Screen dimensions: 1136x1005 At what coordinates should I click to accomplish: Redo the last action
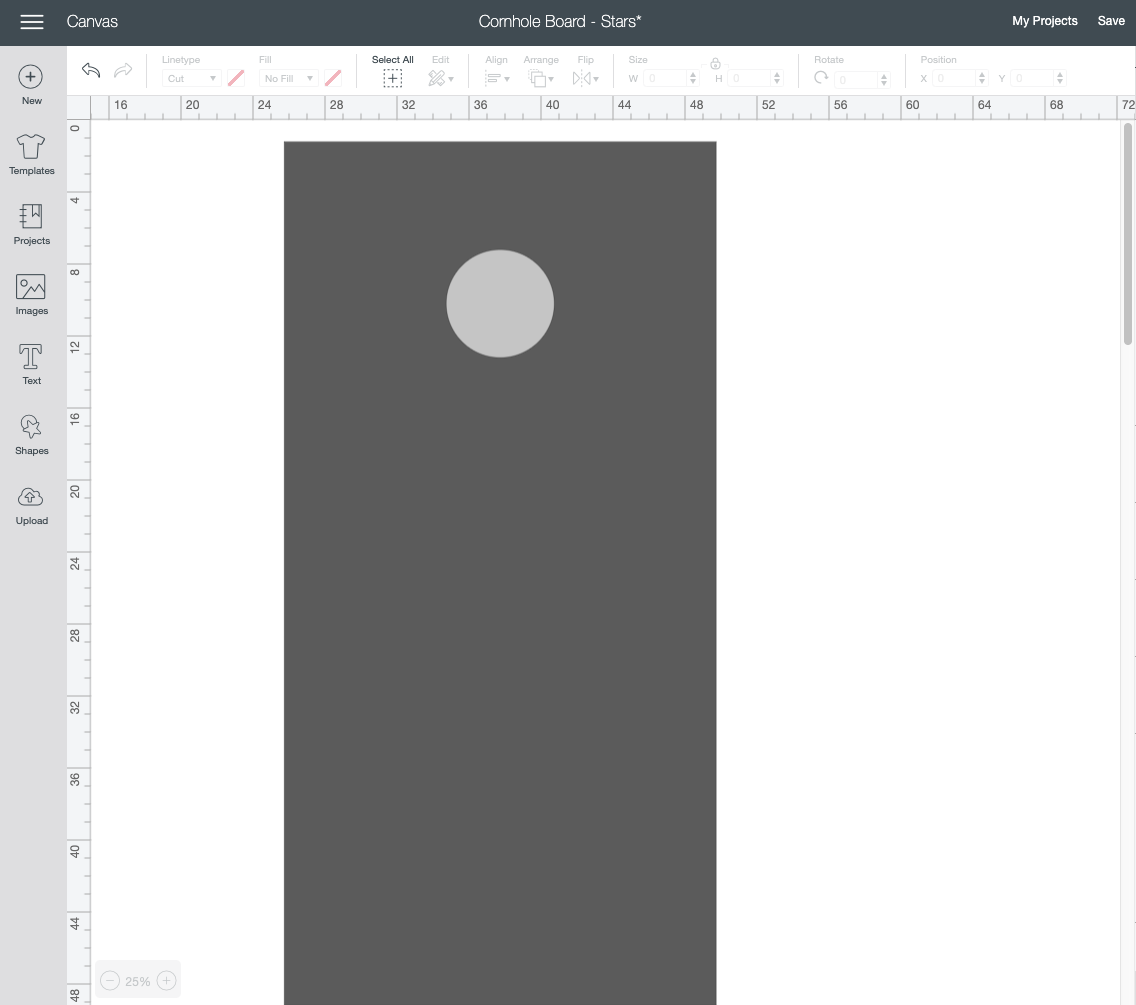pos(123,70)
